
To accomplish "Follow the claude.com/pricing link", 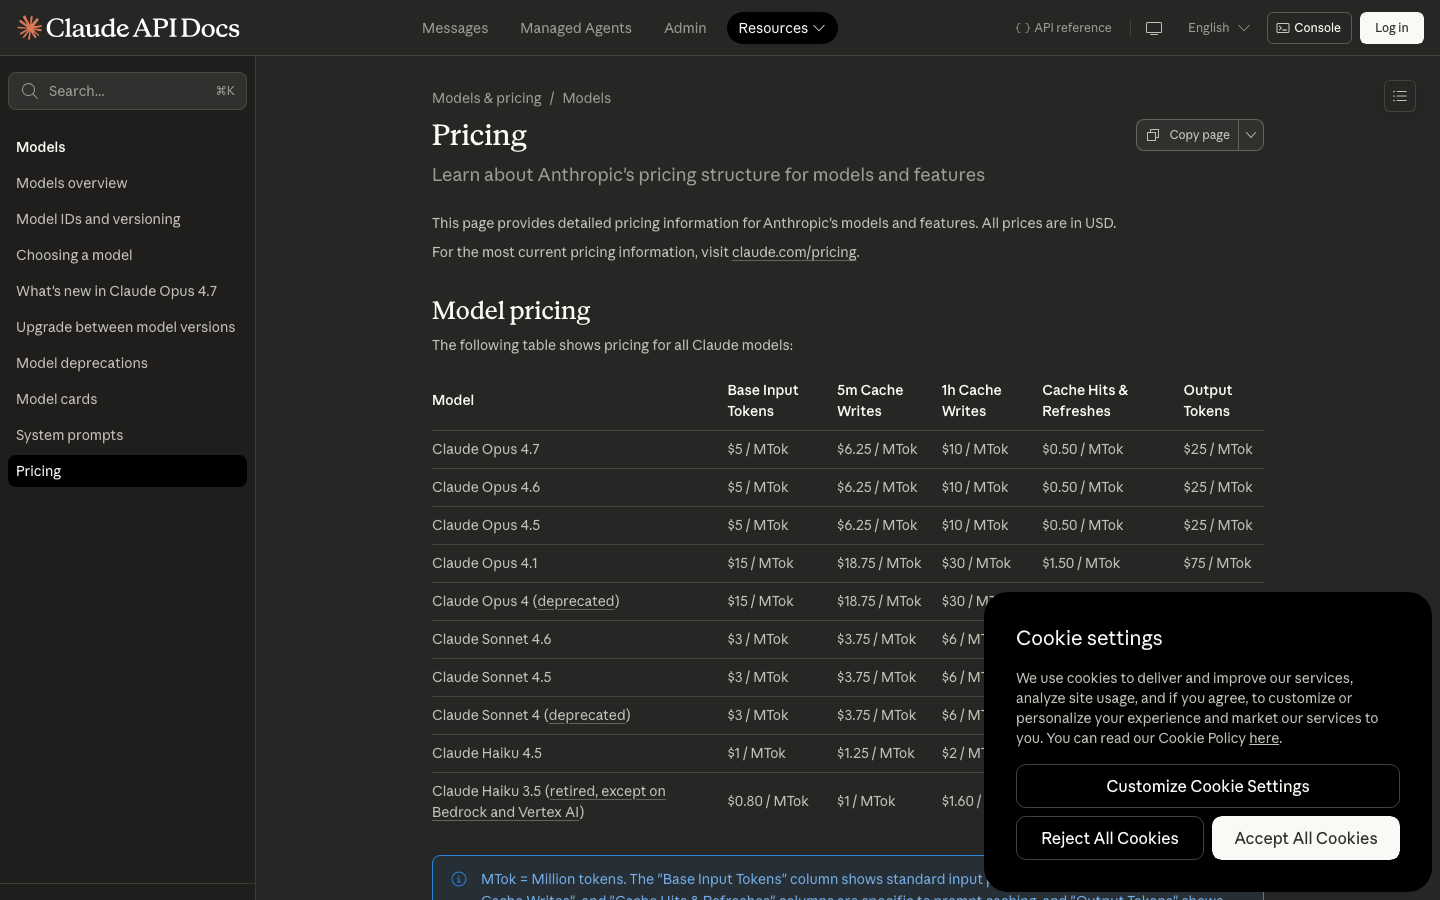I will pos(794,252).
